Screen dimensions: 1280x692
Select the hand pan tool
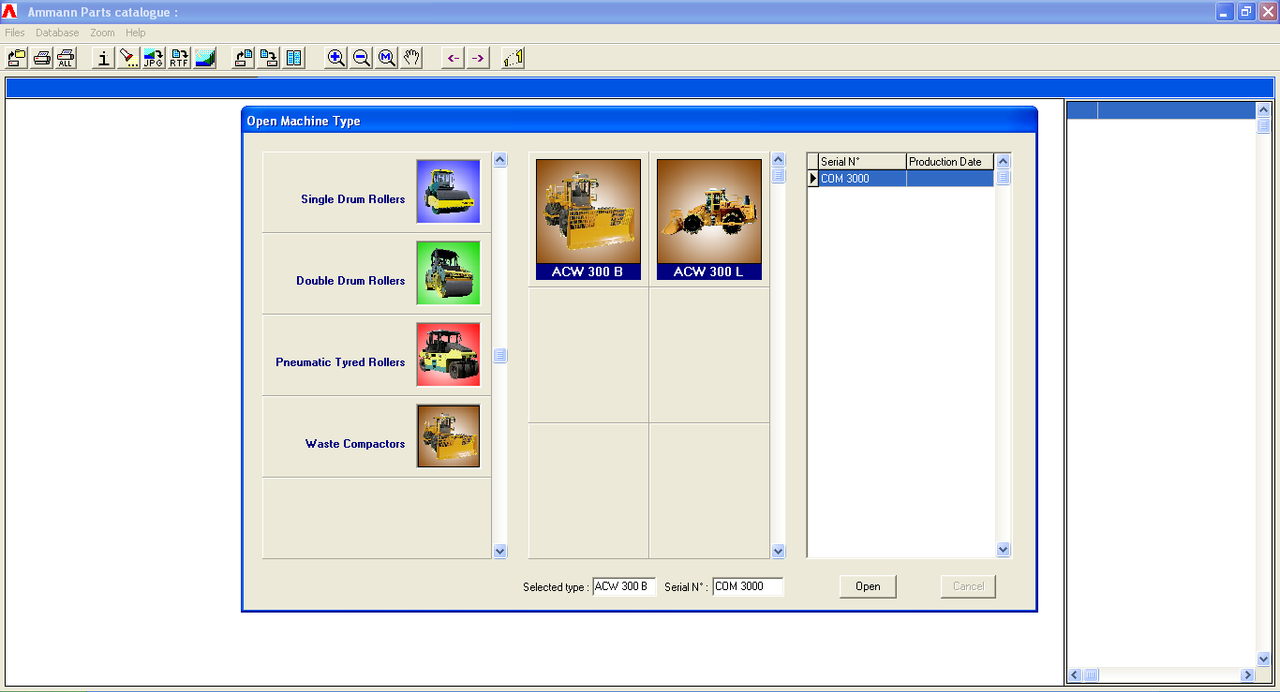[412, 58]
